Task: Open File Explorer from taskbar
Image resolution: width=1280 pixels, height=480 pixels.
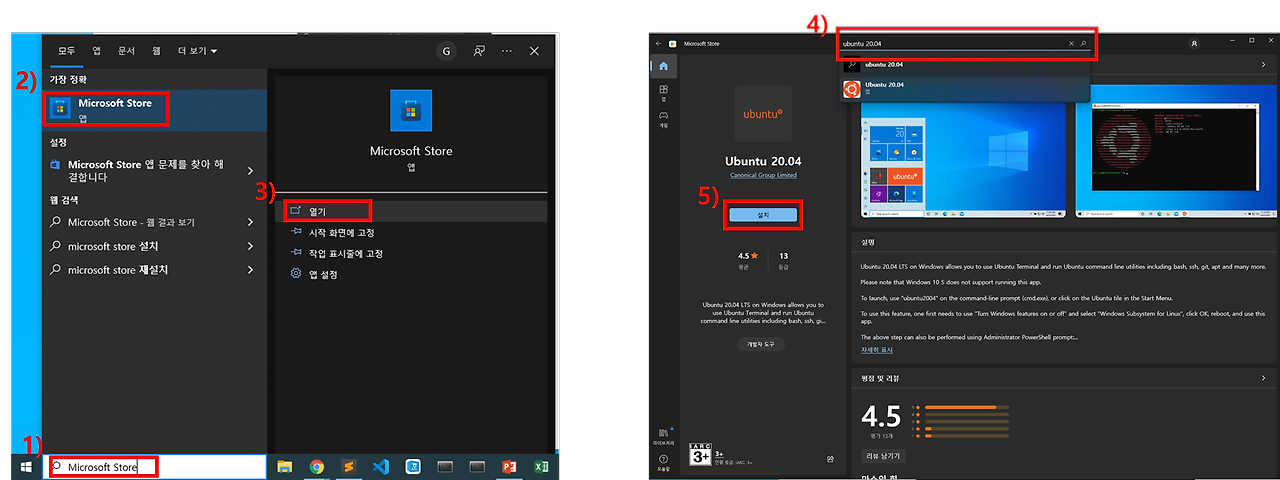Action: (x=285, y=467)
